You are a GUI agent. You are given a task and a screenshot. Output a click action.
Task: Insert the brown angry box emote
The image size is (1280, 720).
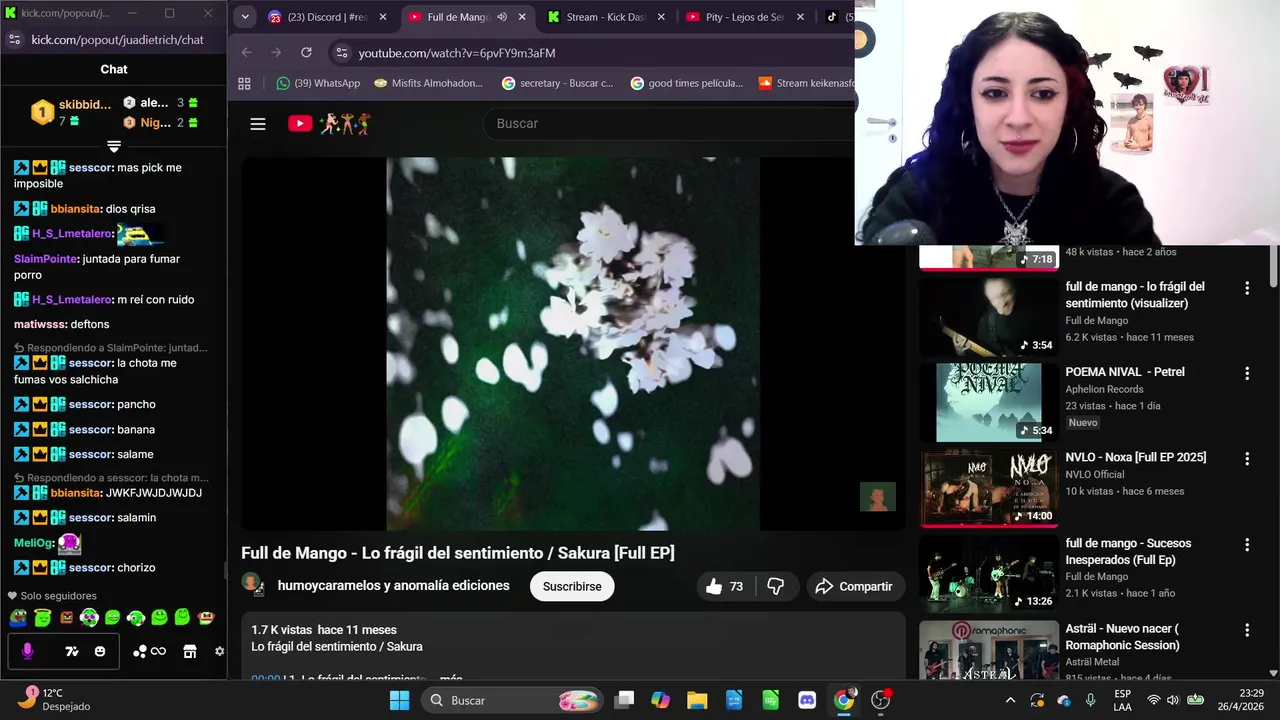[x=66, y=618]
